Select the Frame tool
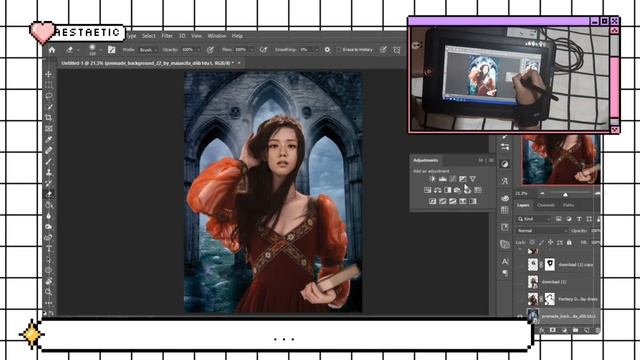 [x=49, y=129]
